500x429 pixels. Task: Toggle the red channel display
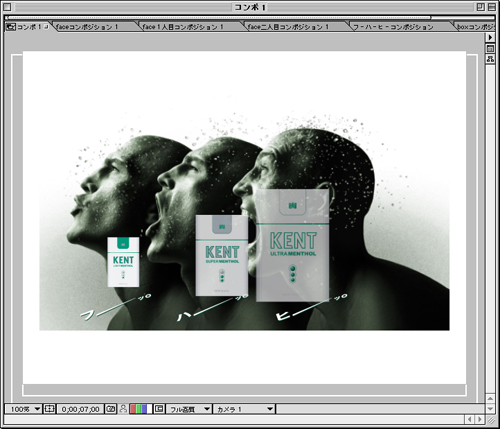[x=132, y=409]
